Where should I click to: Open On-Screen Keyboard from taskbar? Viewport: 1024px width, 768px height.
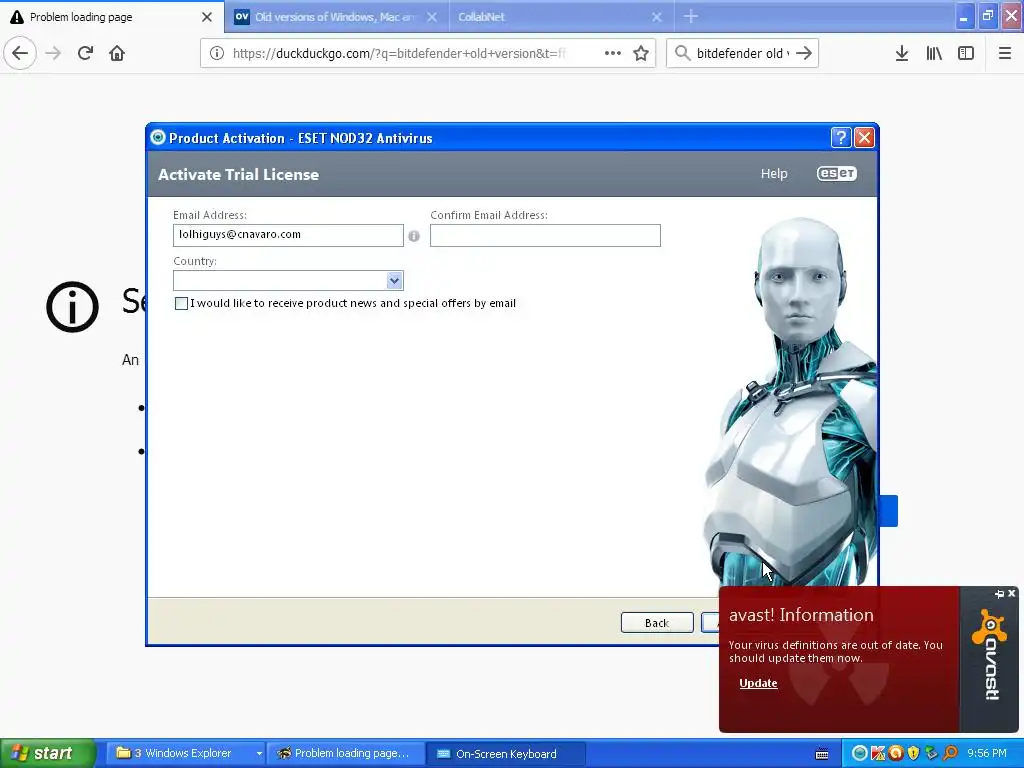click(x=506, y=754)
